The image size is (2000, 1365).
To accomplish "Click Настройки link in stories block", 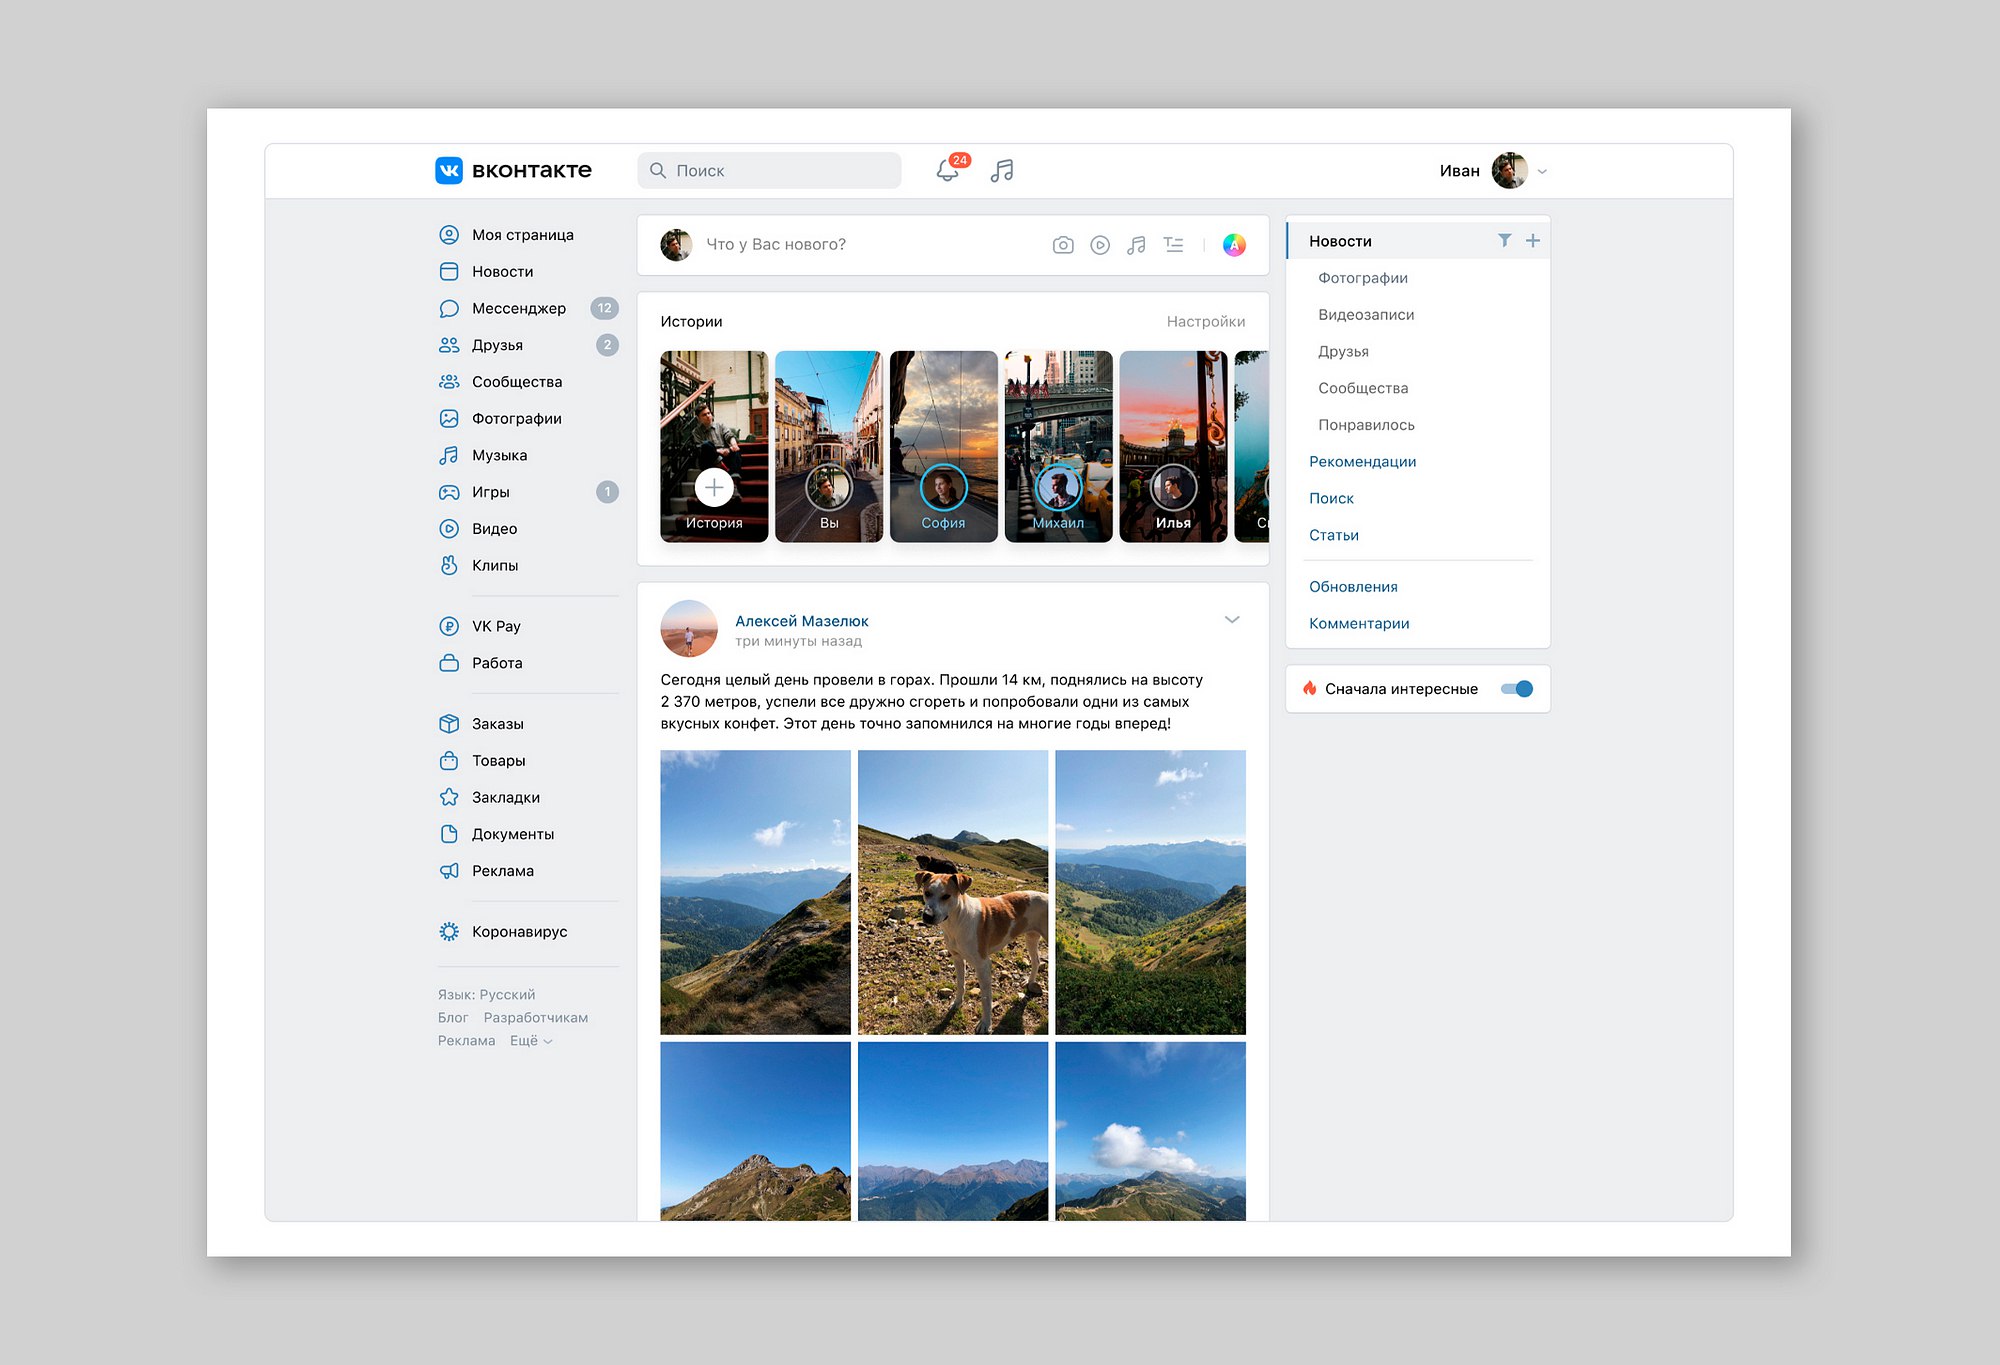I will click(1205, 321).
